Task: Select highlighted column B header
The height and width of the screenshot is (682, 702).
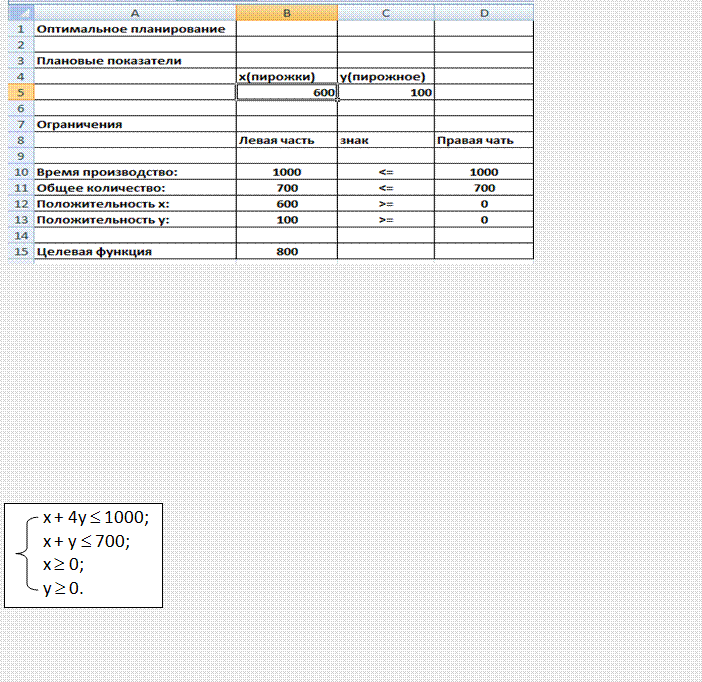Action: click(286, 13)
